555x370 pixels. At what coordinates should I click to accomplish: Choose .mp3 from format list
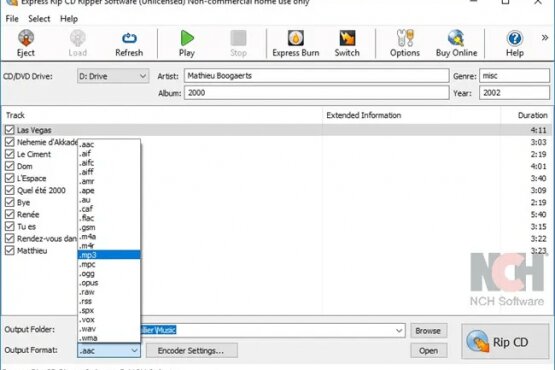pos(109,255)
